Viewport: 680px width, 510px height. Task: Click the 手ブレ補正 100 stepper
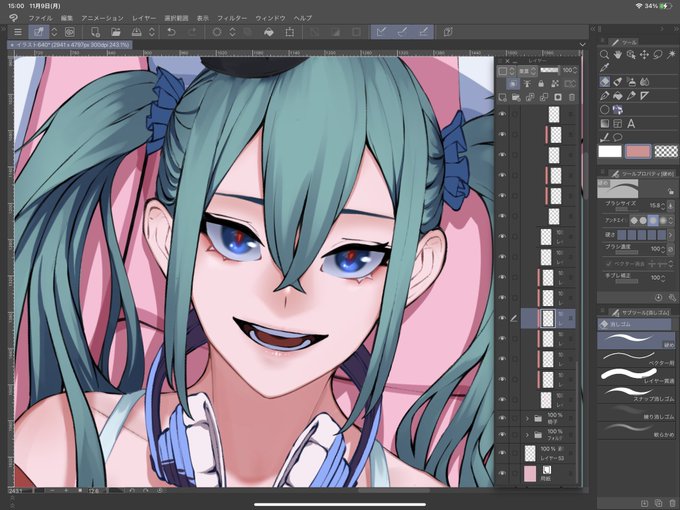pos(664,278)
